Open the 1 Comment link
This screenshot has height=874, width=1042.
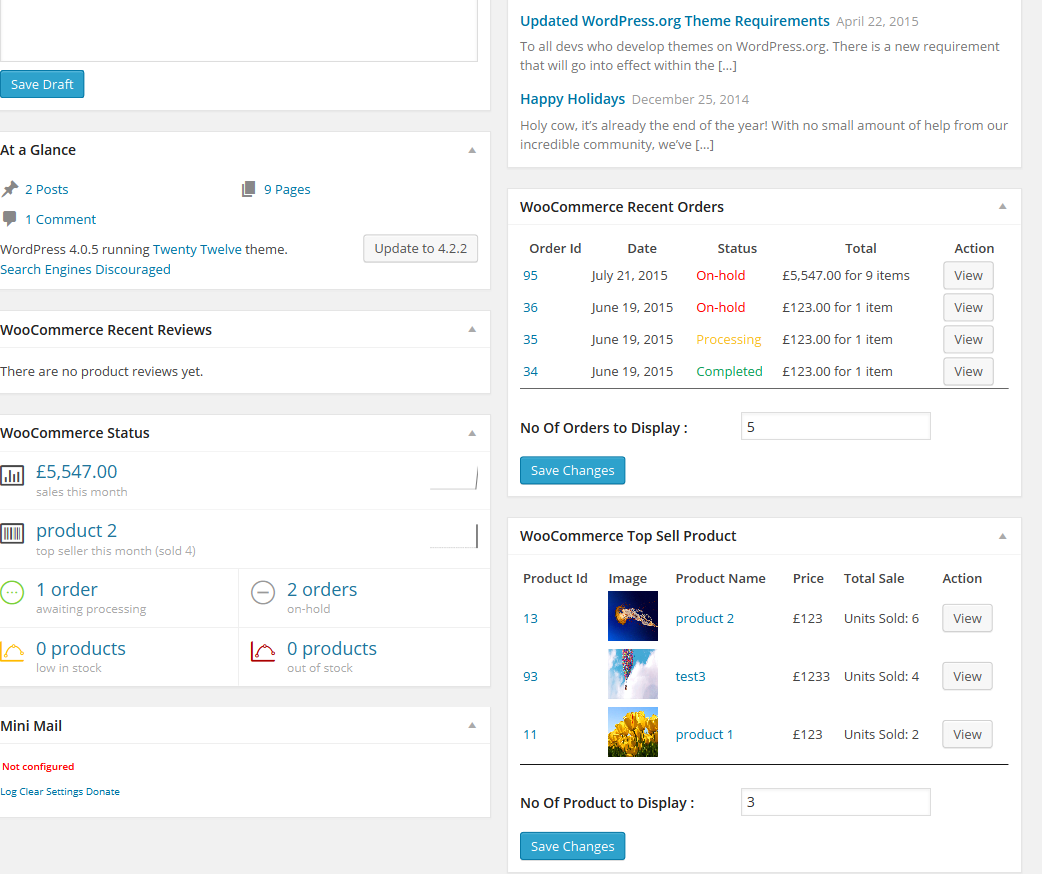tap(60, 219)
